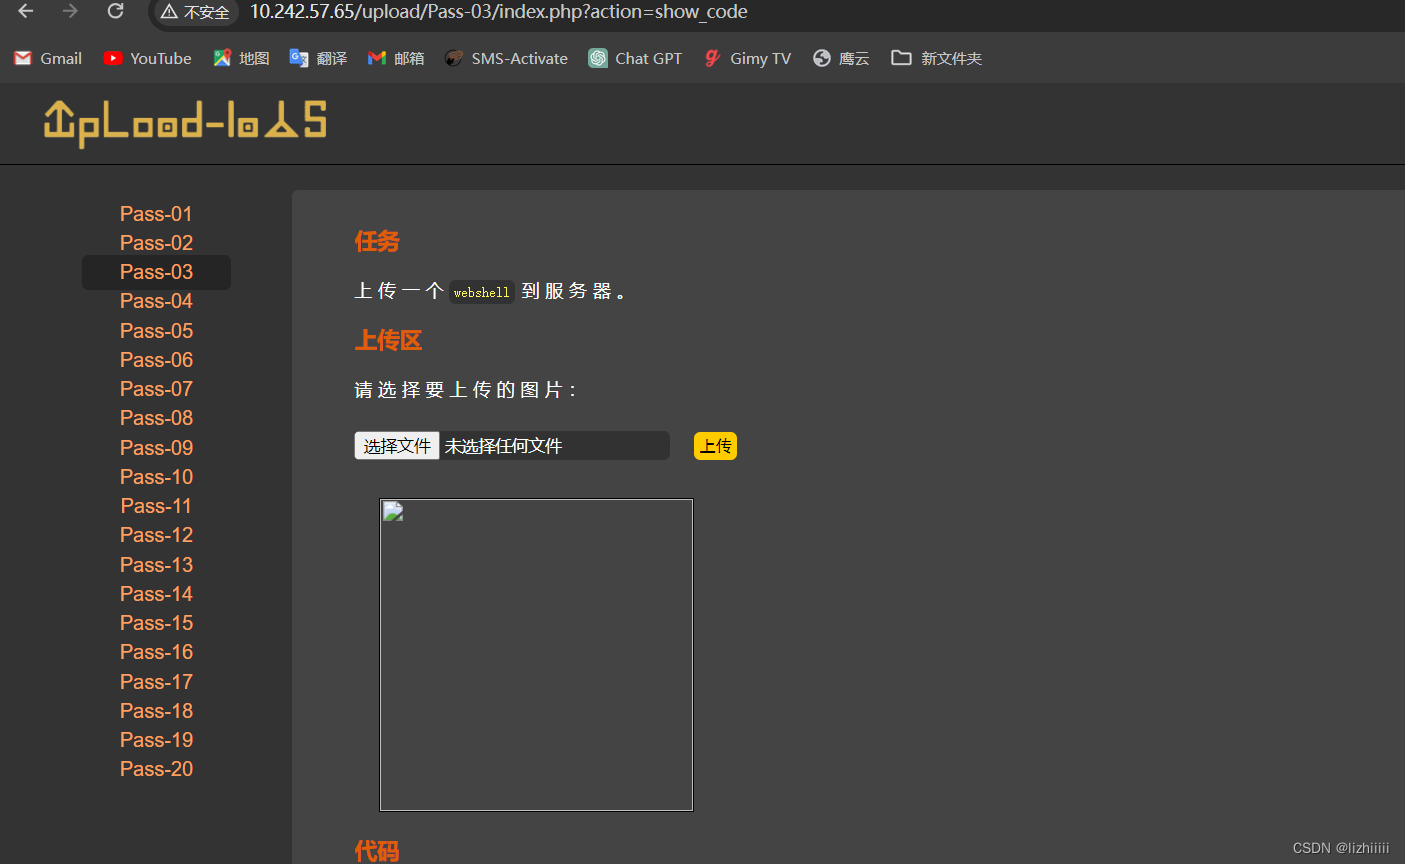Navigate to Pass-14
Viewport: 1405px width, 864px height.
(x=156, y=594)
